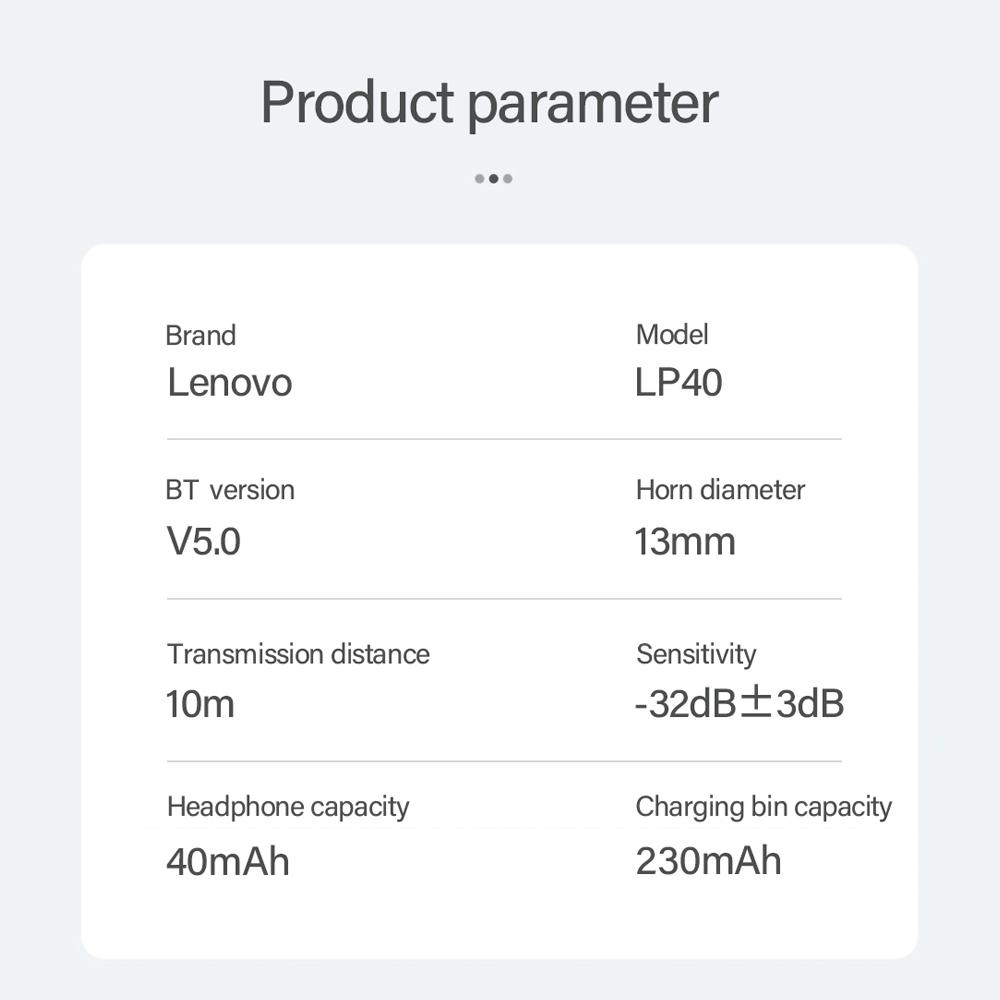Select the "Lenovo" brand value

pyautogui.click(x=229, y=383)
